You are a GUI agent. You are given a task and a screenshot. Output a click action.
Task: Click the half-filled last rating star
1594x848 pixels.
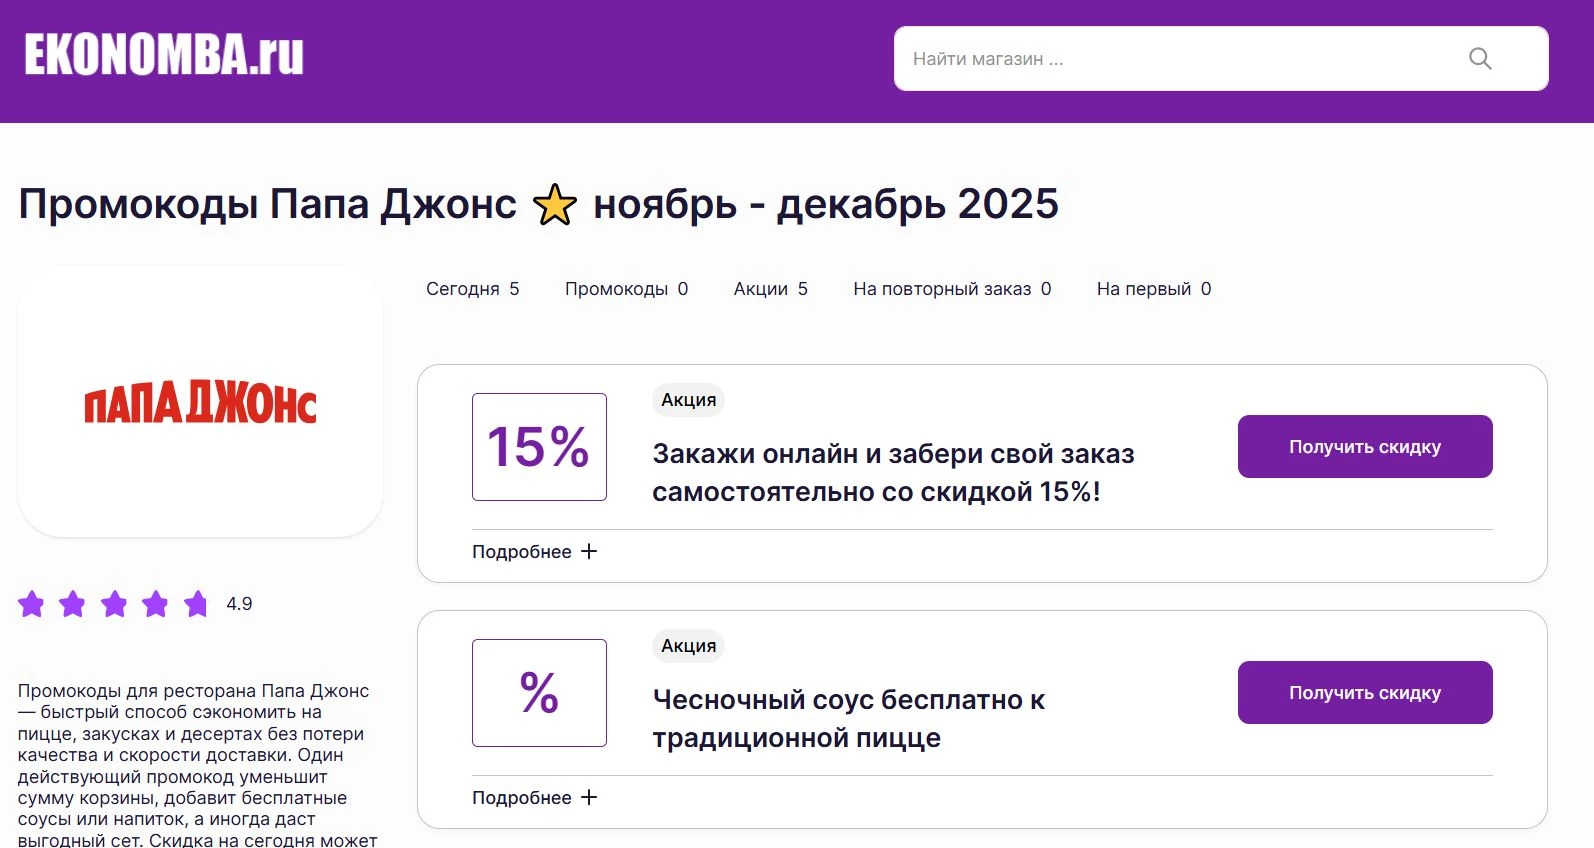point(195,603)
